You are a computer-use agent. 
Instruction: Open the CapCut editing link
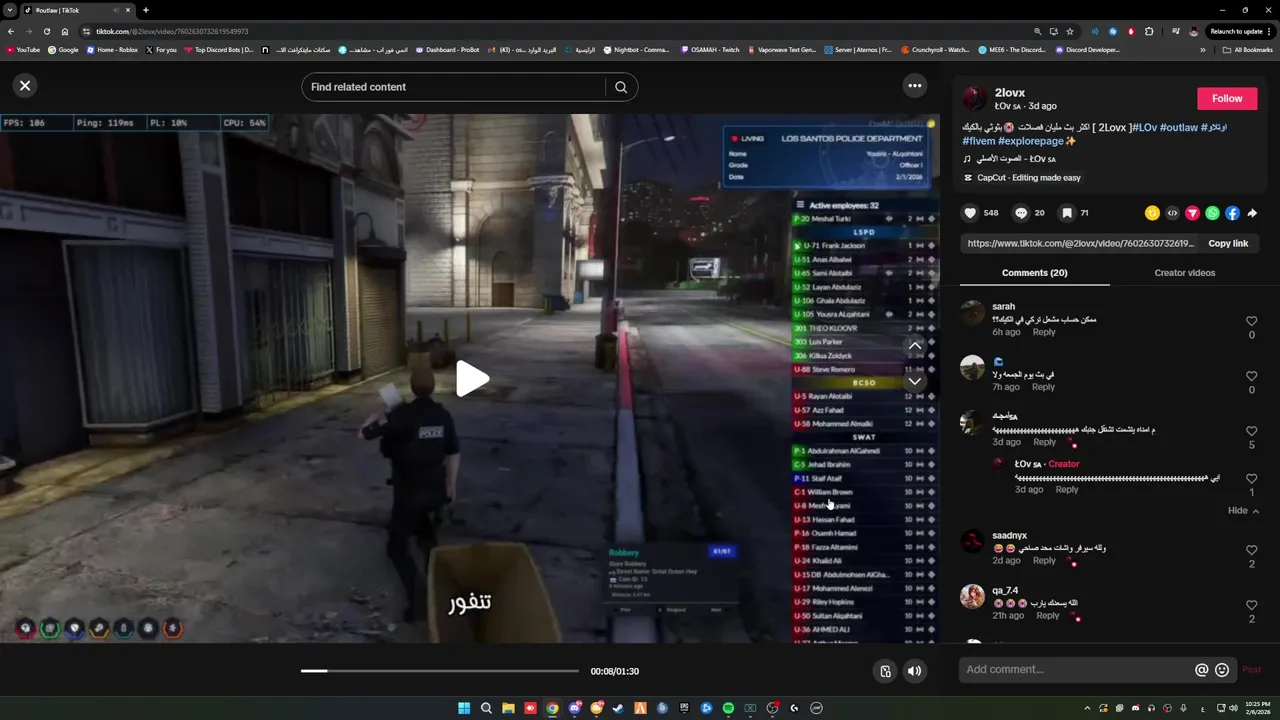[x=1022, y=178]
